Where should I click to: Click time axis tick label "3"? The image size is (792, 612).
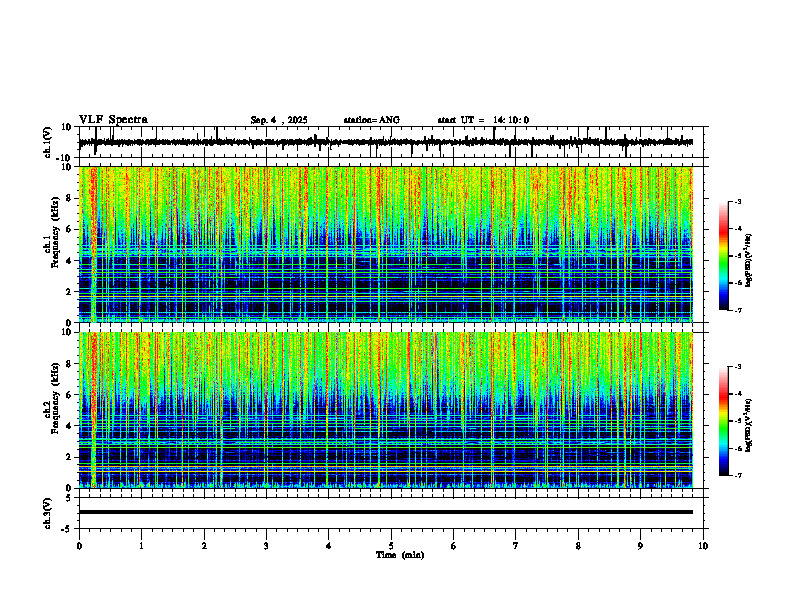(266, 546)
